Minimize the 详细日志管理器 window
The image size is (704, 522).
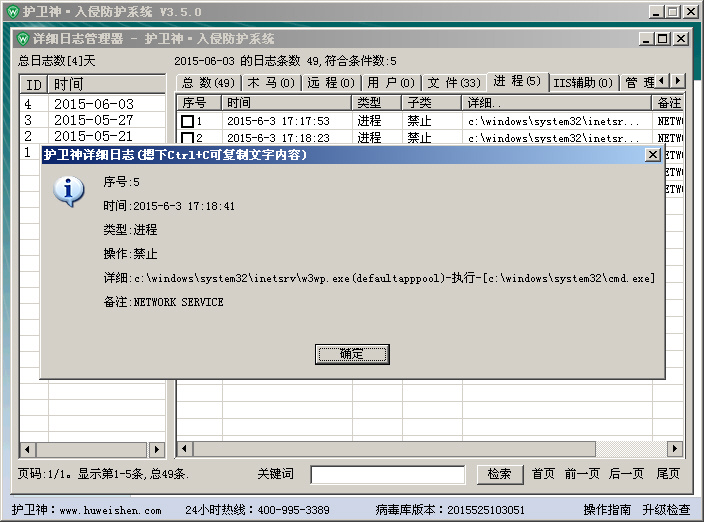(x=647, y=39)
